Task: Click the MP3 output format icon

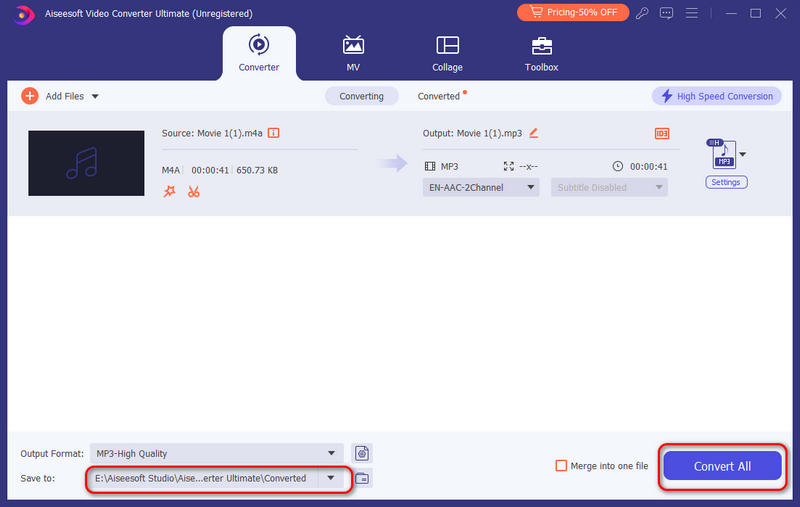Action: tap(722, 154)
